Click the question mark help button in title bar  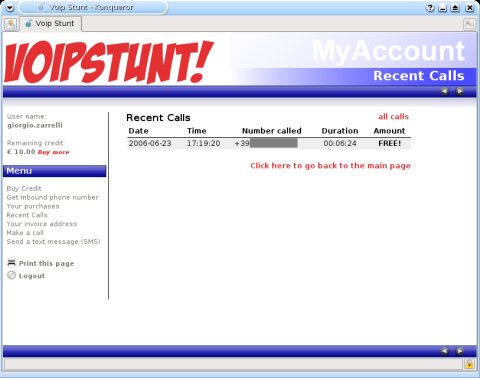tap(430, 7)
